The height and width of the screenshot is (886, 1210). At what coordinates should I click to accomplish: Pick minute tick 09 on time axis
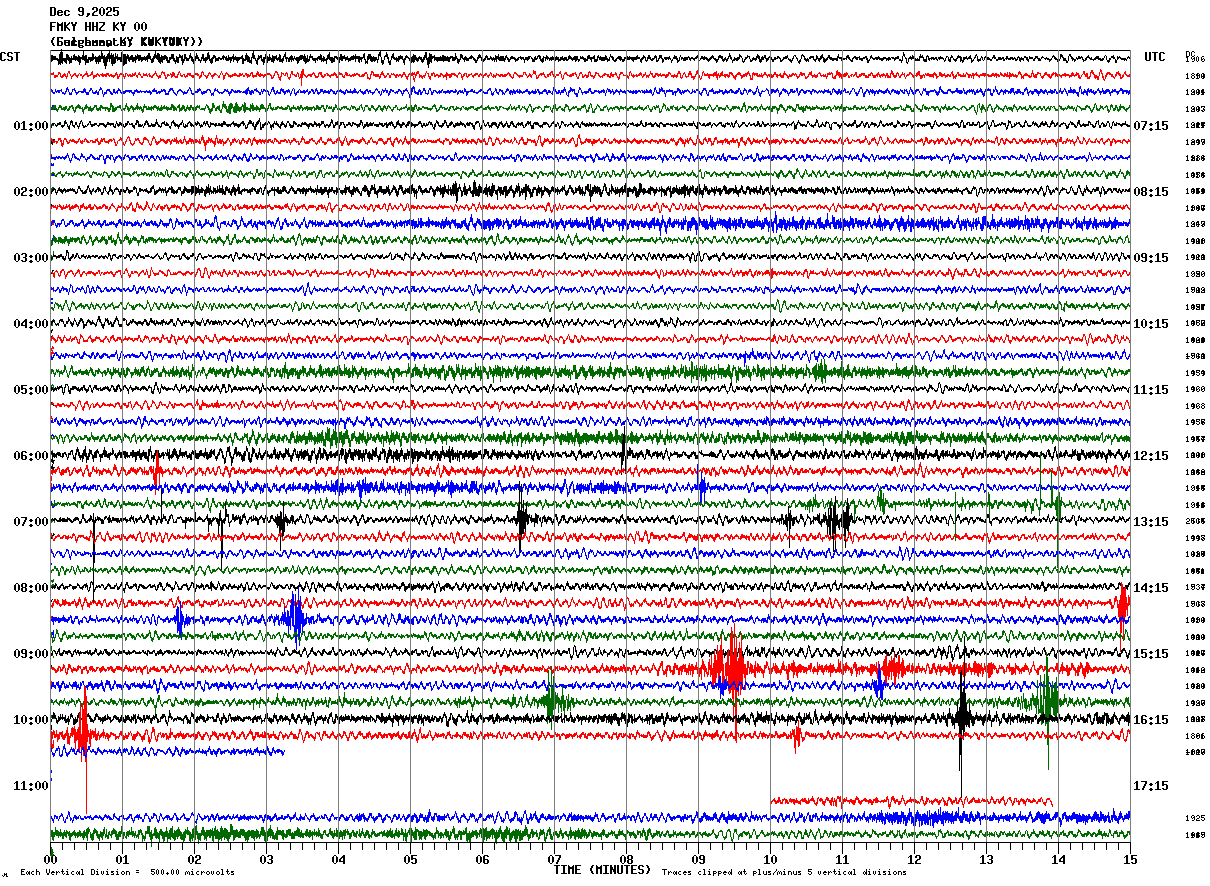[x=699, y=859]
